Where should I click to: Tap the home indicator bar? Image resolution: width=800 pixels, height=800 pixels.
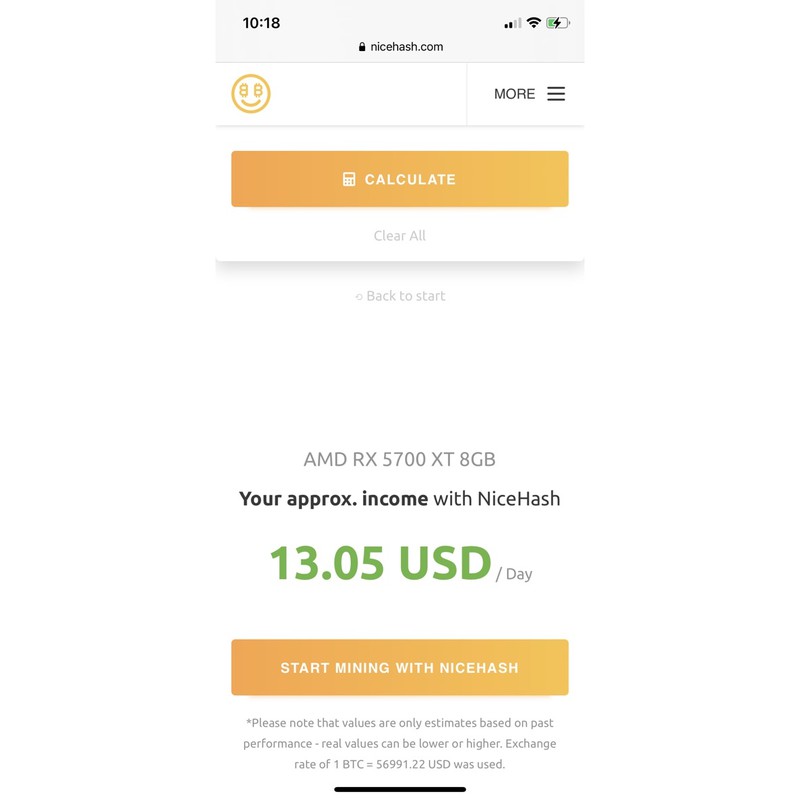399,789
